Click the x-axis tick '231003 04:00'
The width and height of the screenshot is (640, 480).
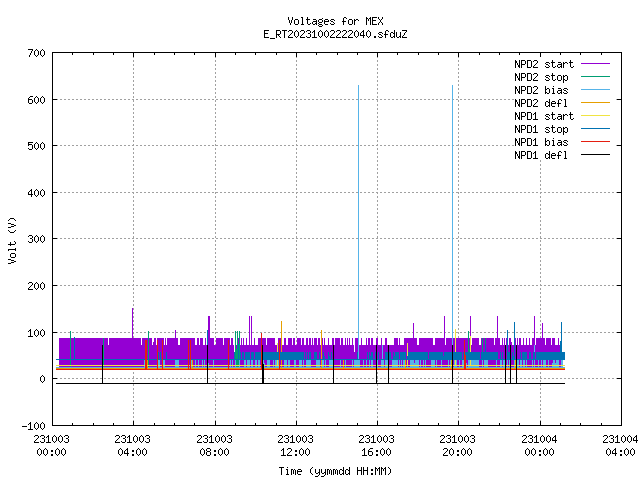click(x=132, y=446)
